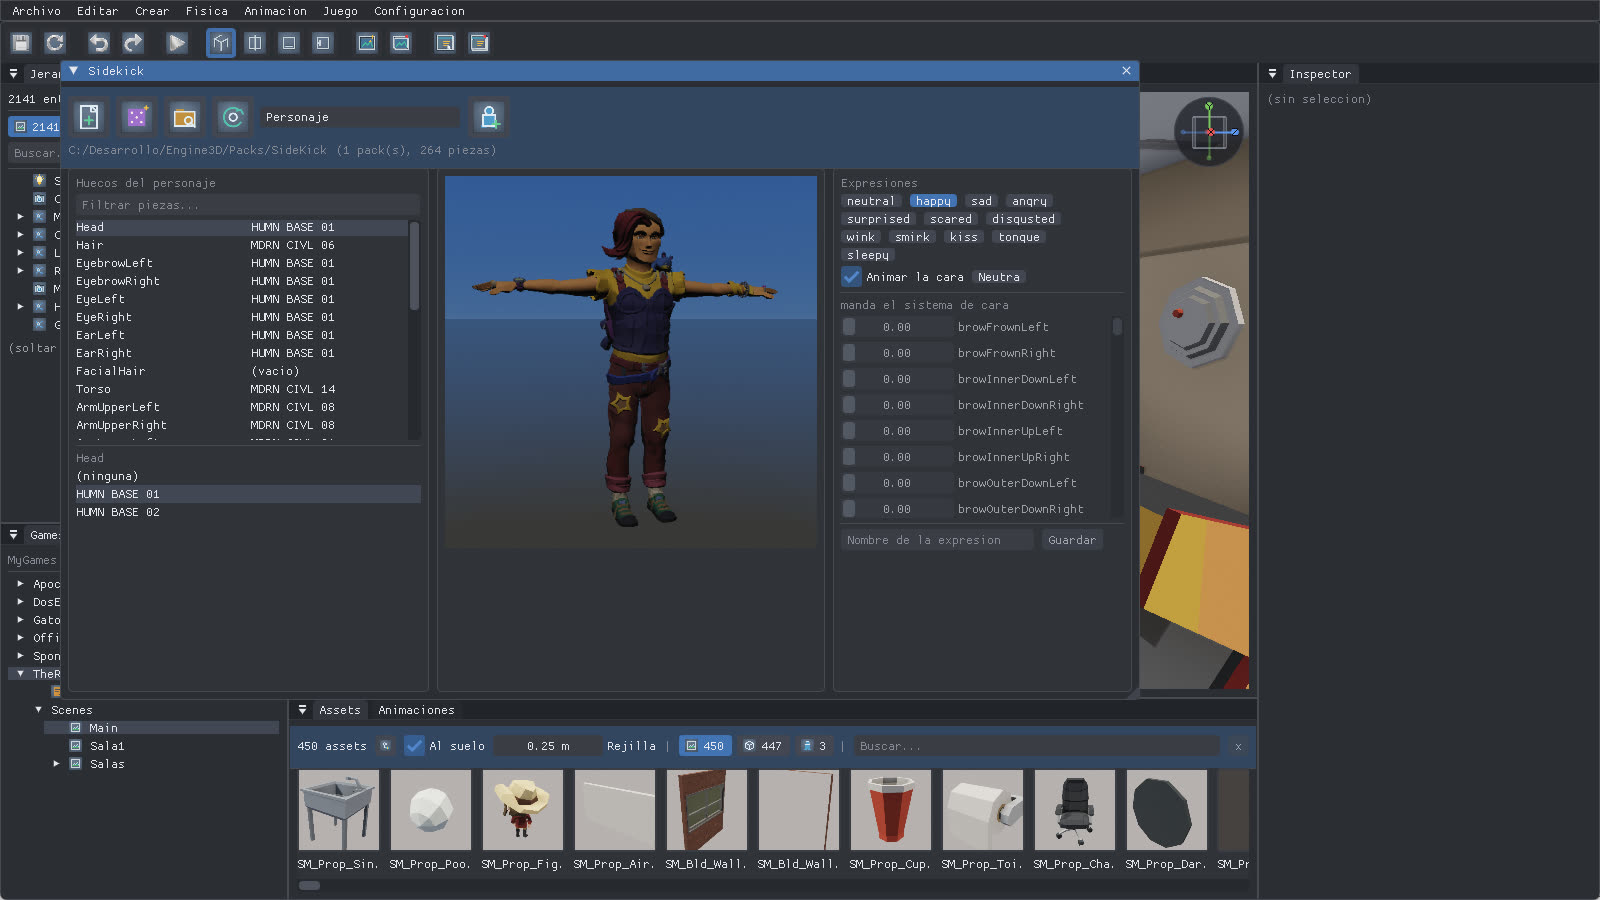The image size is (1600, 900).
Task: Expand the Gato game folder
Action: click(20, 620)
